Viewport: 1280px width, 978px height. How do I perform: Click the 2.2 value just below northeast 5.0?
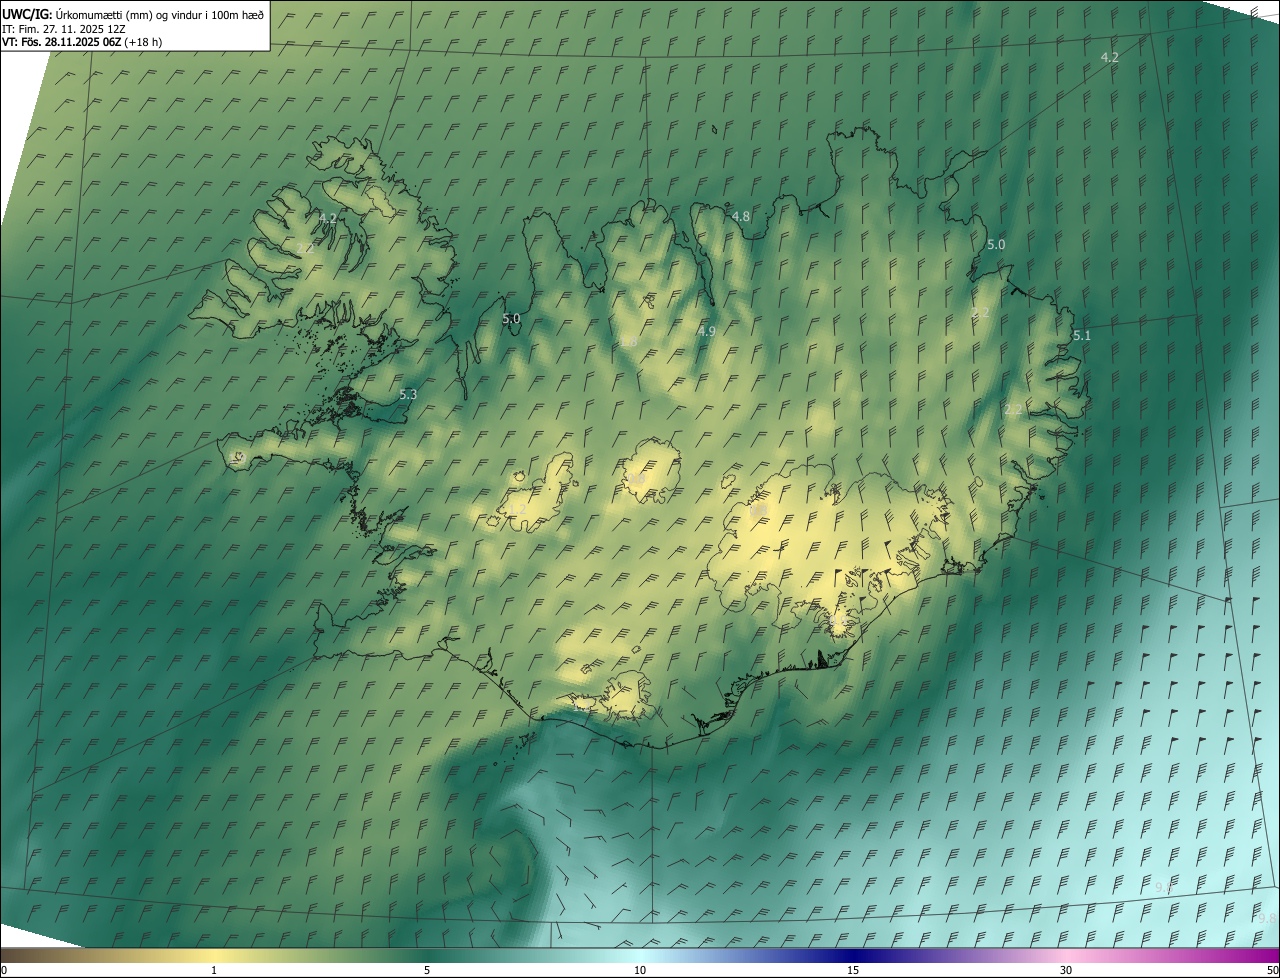pyautogui.click(x=980, y=313)
